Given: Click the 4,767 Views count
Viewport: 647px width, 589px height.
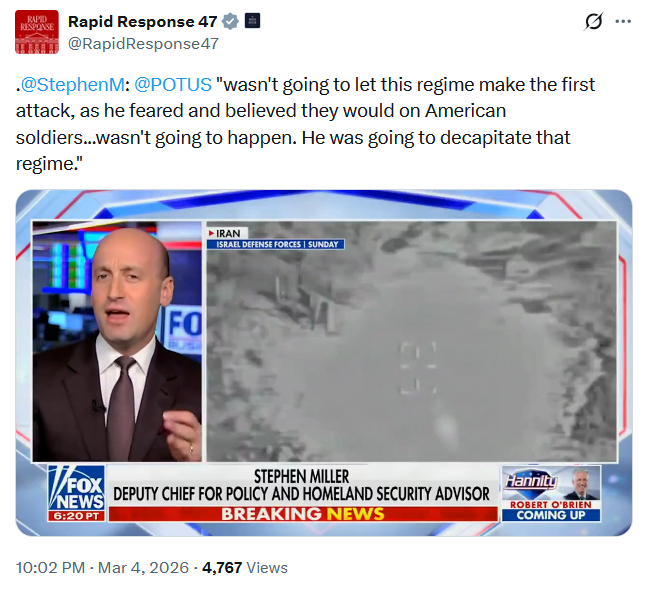Looking at the screenshot, I should tap(245, 568).
